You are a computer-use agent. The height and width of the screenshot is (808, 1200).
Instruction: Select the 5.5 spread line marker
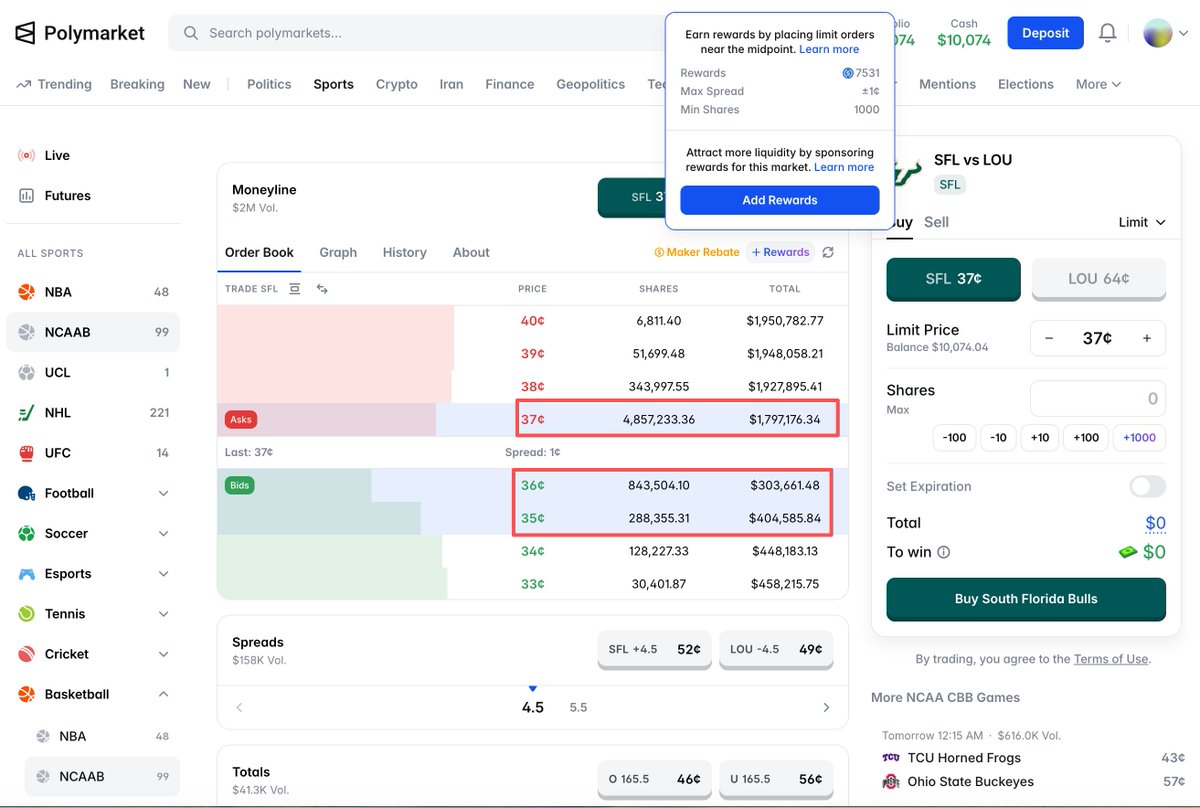578,707
